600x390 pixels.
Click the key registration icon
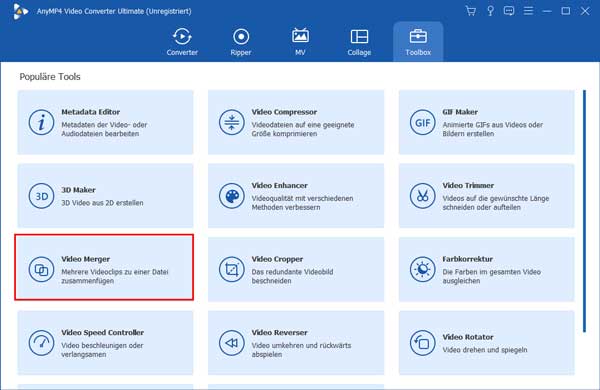490,11
